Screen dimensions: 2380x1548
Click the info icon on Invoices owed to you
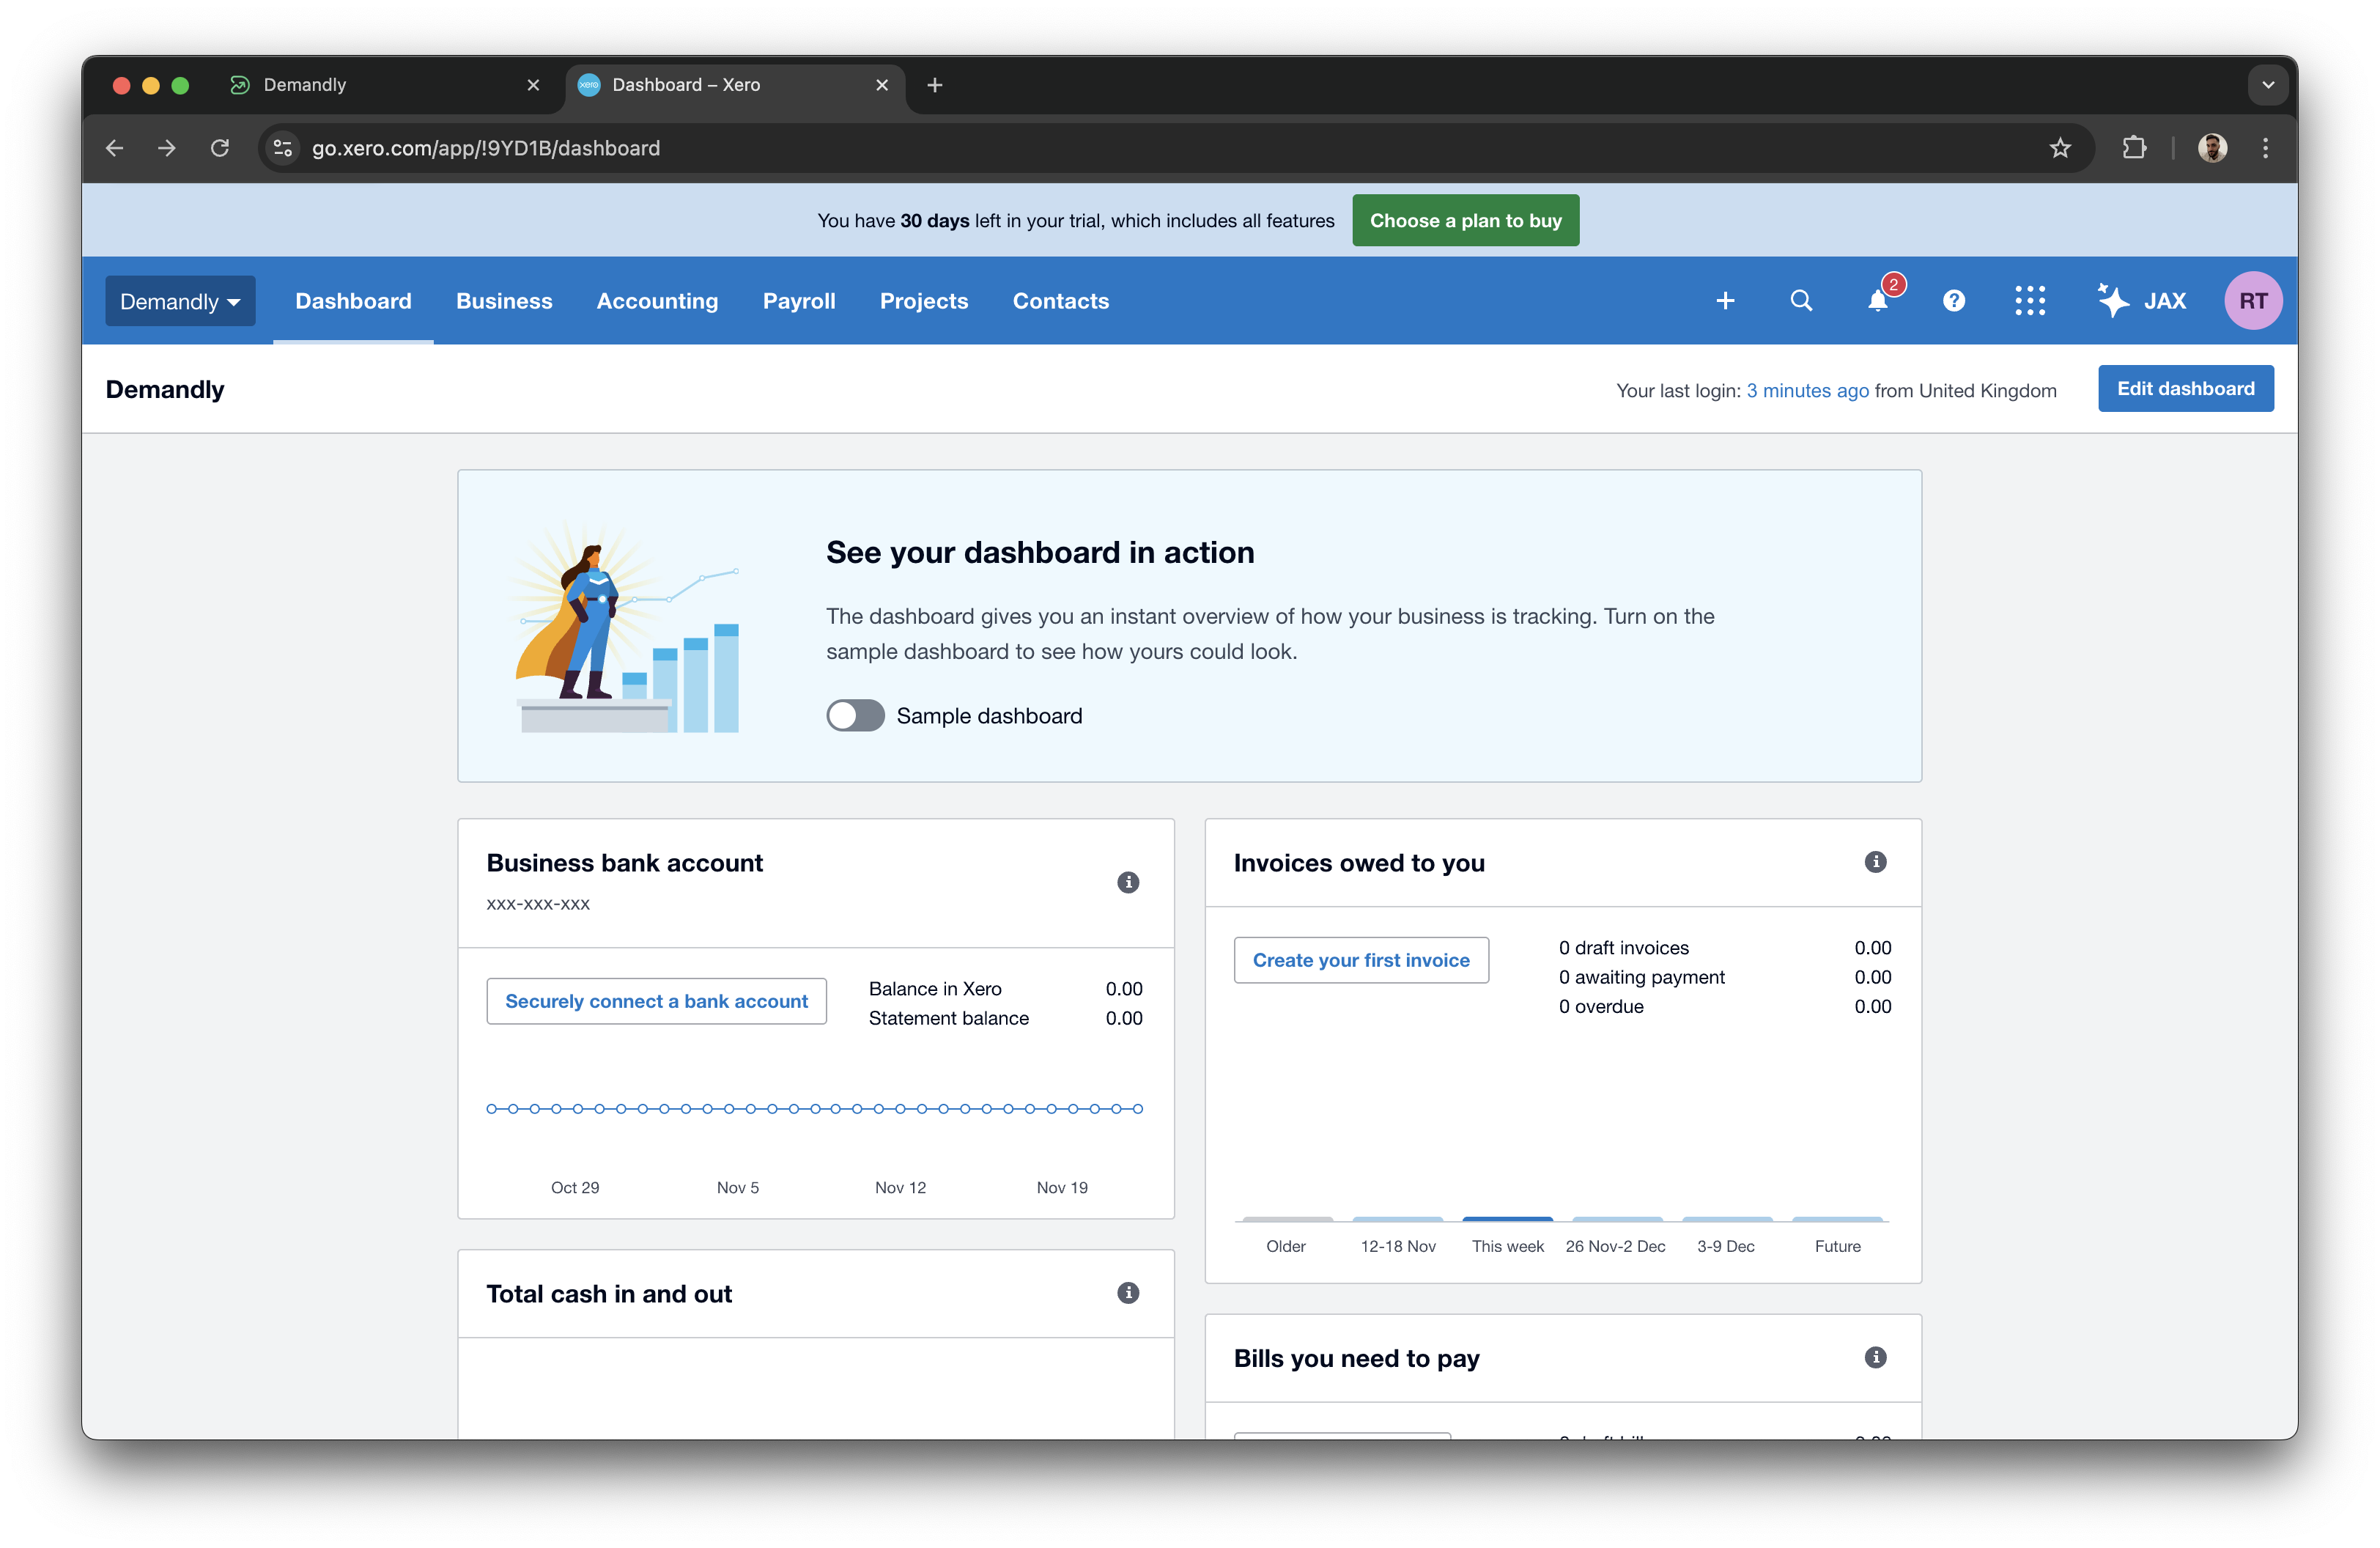click(1875, 861)
